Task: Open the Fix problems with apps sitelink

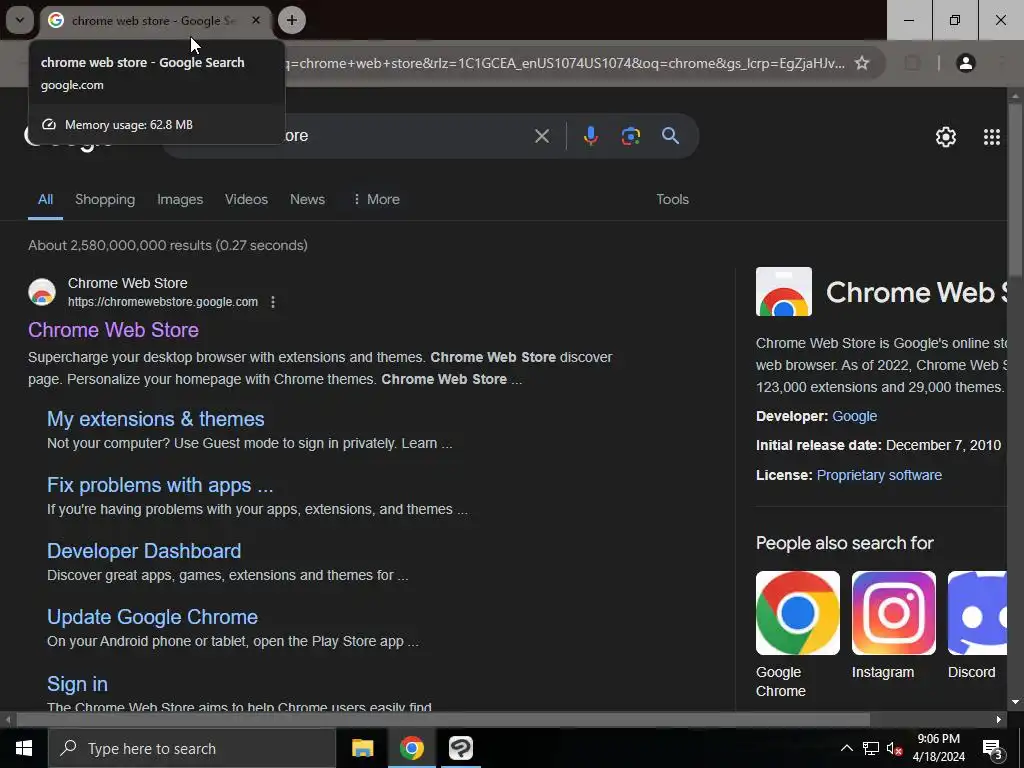Action: click(160, 485)
